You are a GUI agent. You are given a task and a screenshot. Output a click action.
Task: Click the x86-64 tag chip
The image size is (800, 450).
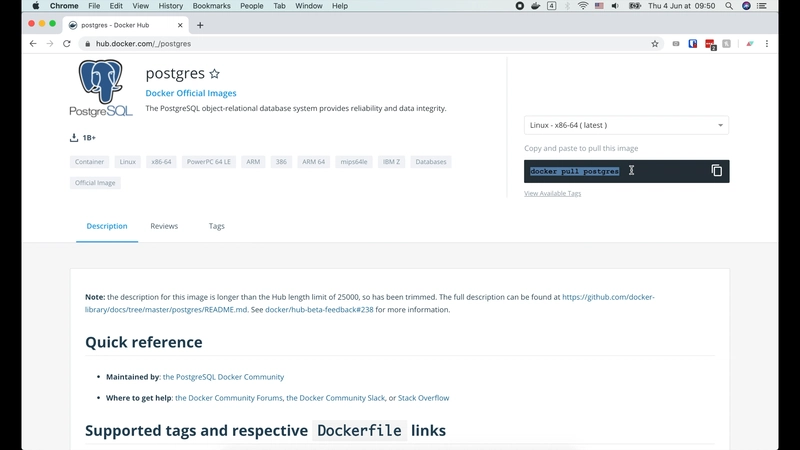coord(161,162)
